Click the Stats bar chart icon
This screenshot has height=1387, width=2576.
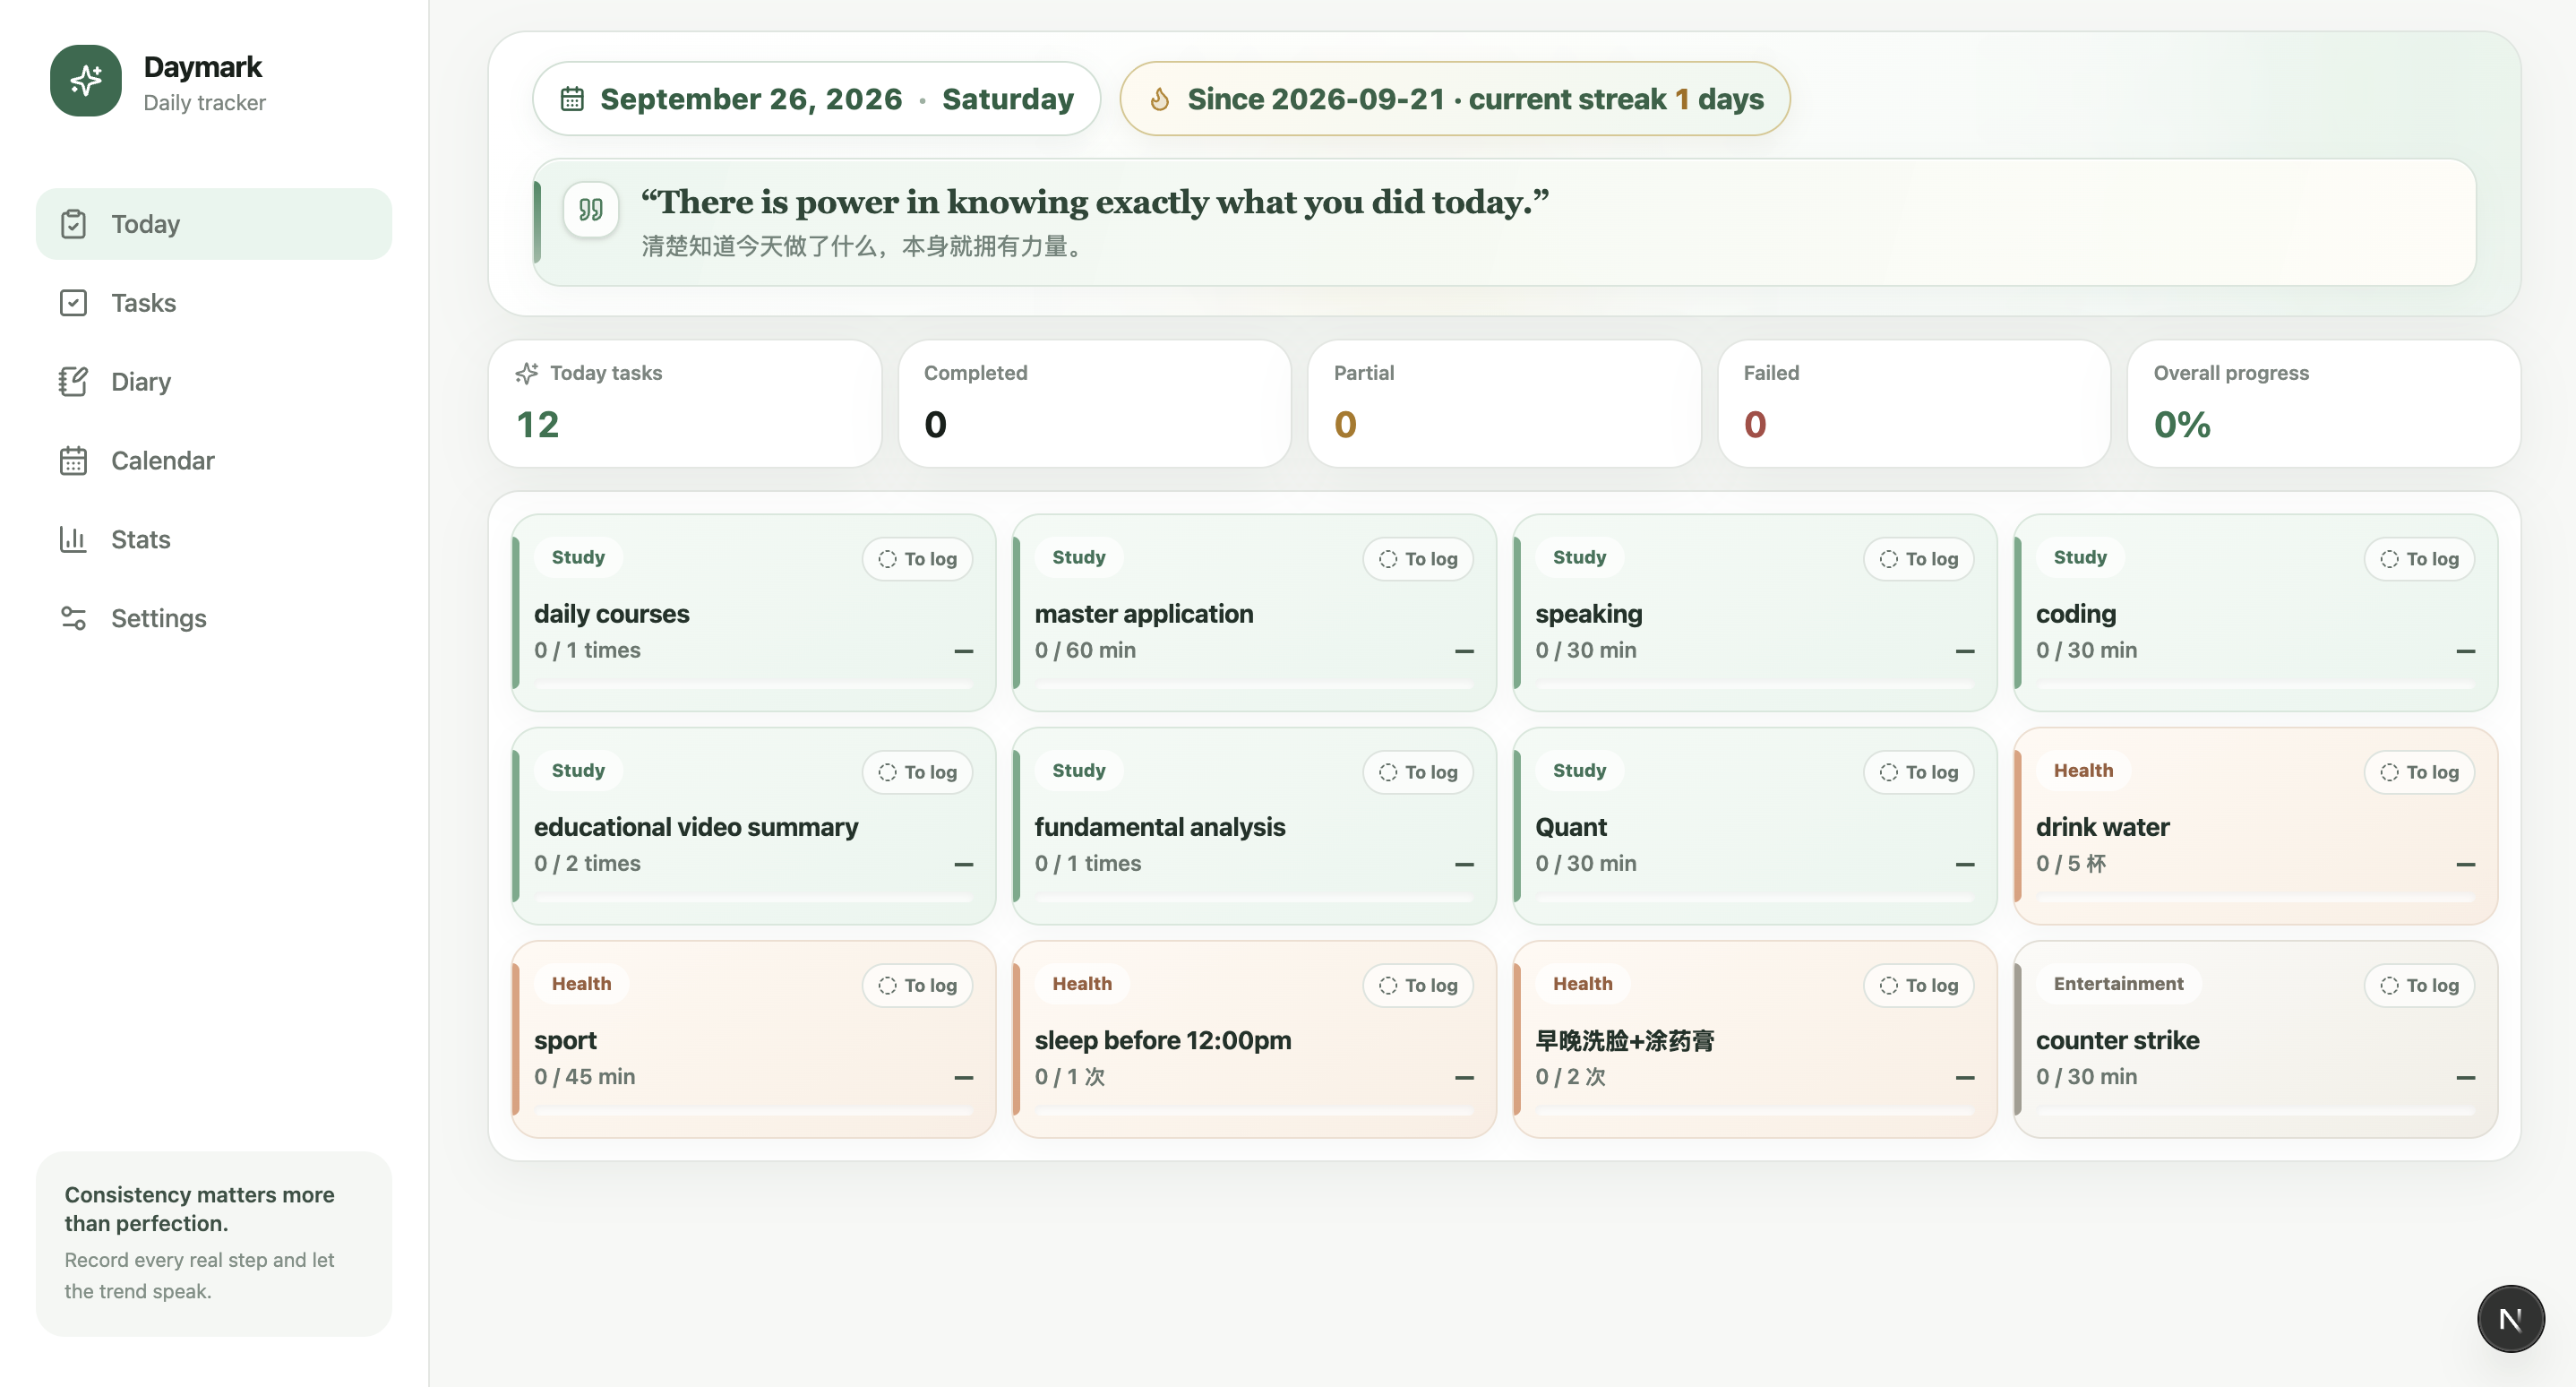[73, 540]
